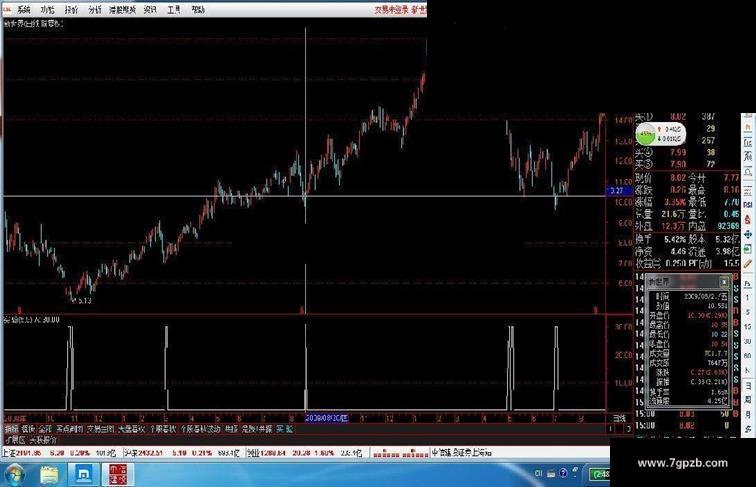The image size is (756, 487).
Task: Click the 内盘 92369 value
Action: pos(729,226)
